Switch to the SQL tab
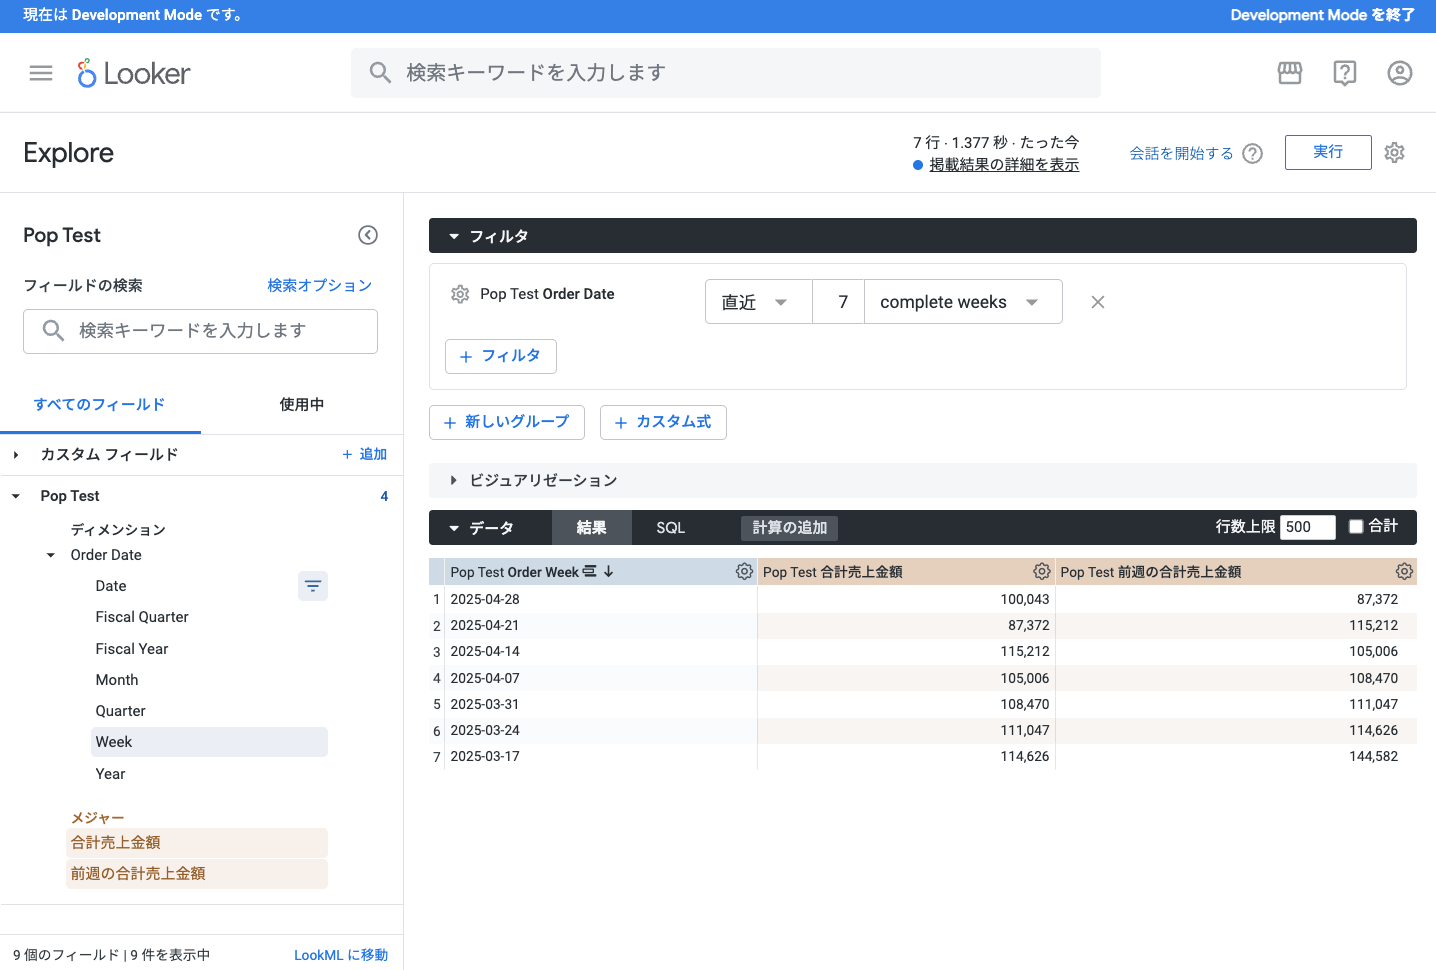Screen dimensions: 1436x970 (x=670, y=528)
